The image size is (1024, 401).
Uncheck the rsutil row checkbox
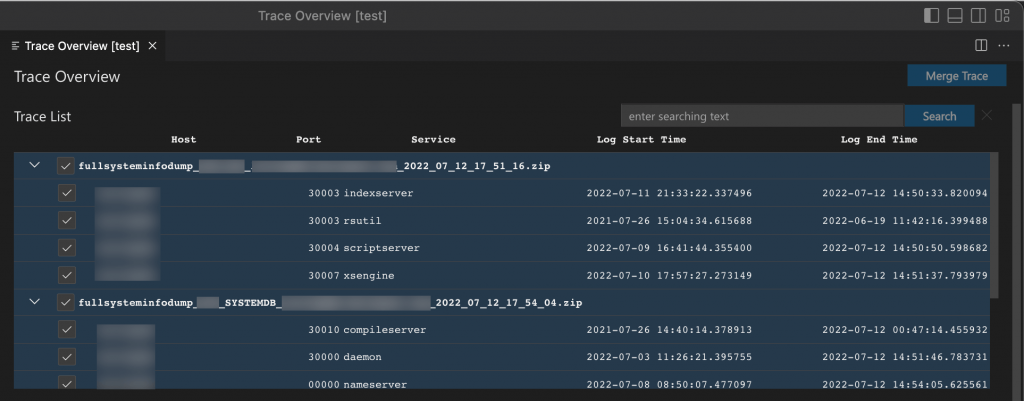[x=66, y=221]
